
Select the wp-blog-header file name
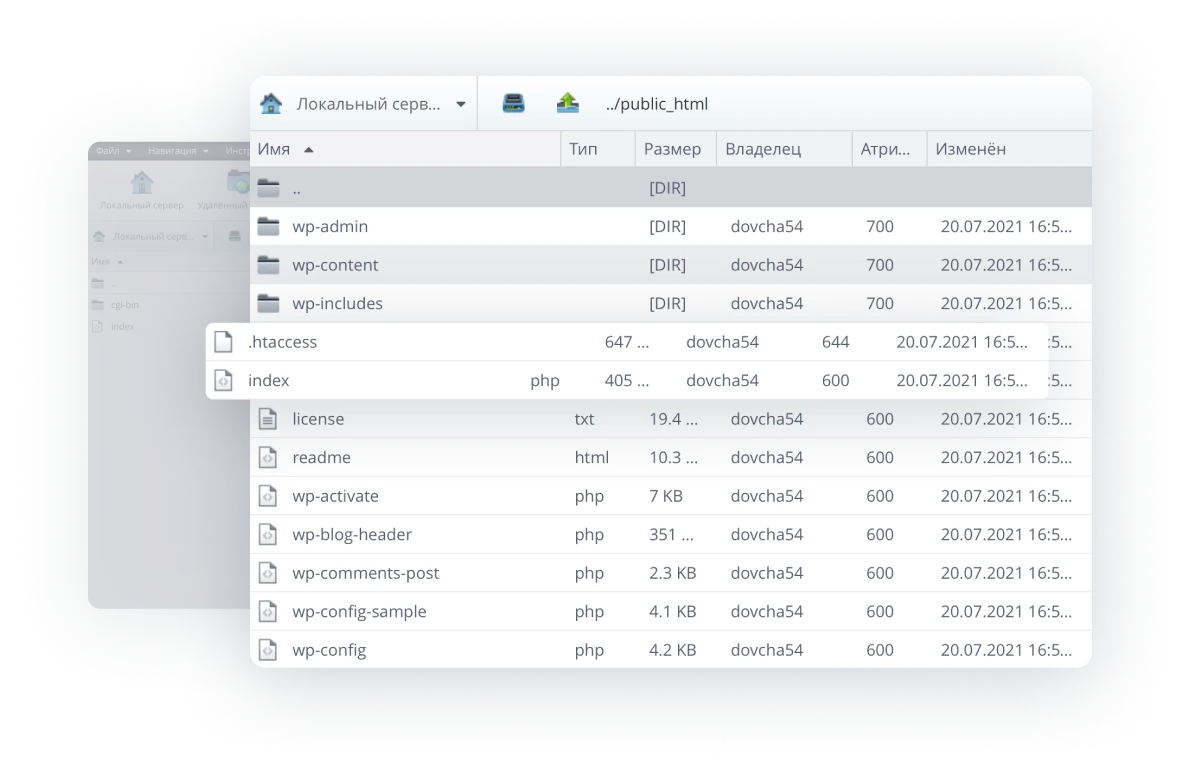pyautogui.click(x=351, y=534)
